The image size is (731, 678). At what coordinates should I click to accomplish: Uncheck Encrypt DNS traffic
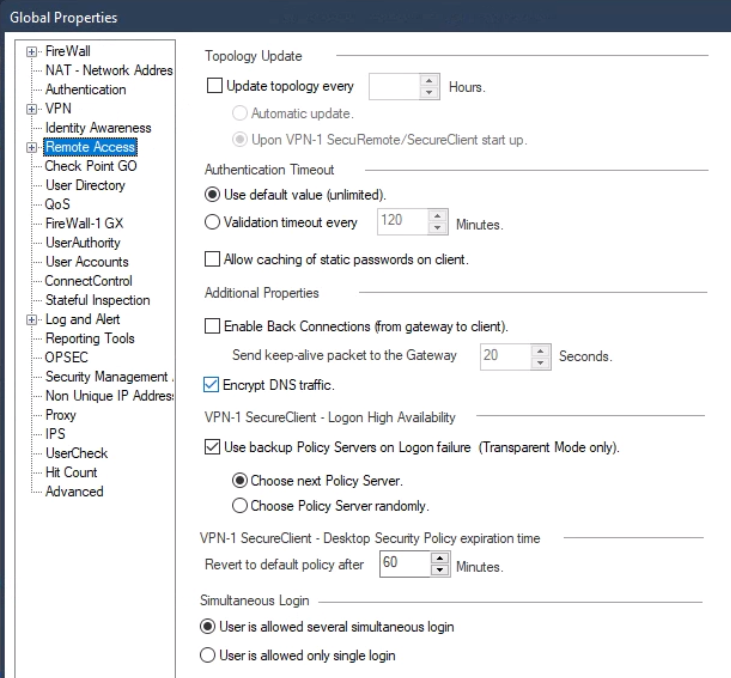(211, 385)
